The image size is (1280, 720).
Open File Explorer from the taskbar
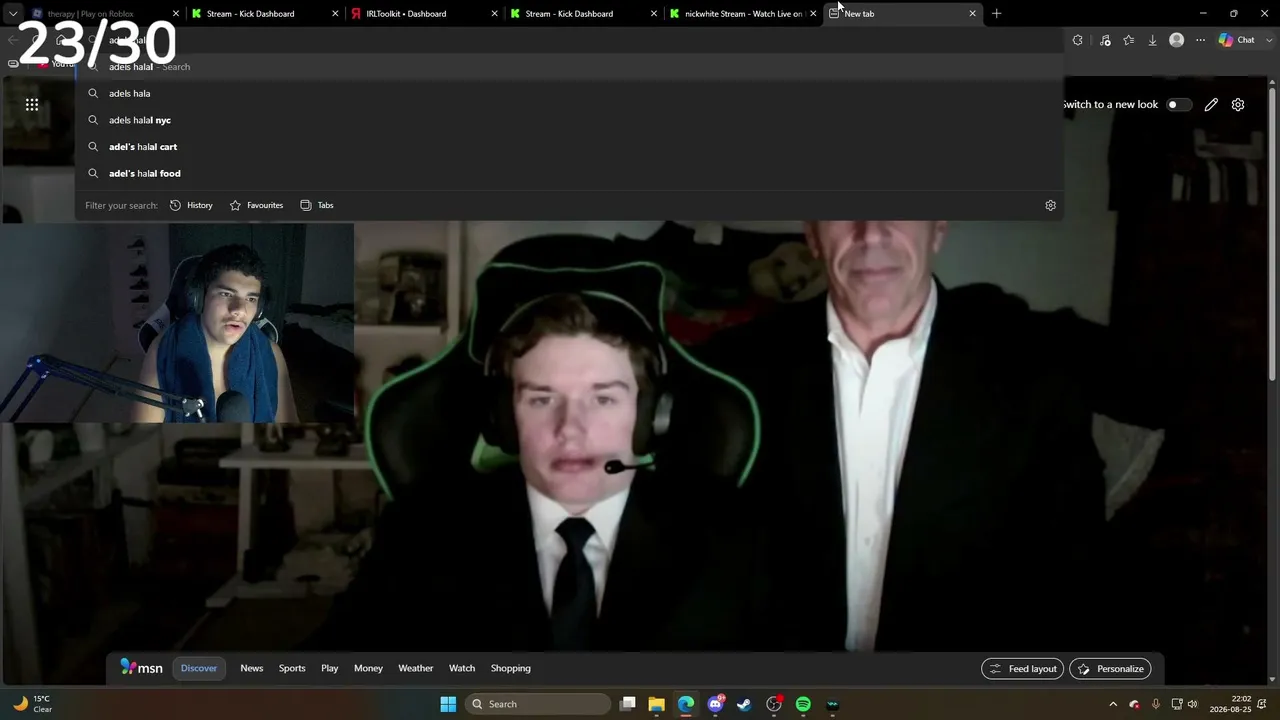click(657, 704)
